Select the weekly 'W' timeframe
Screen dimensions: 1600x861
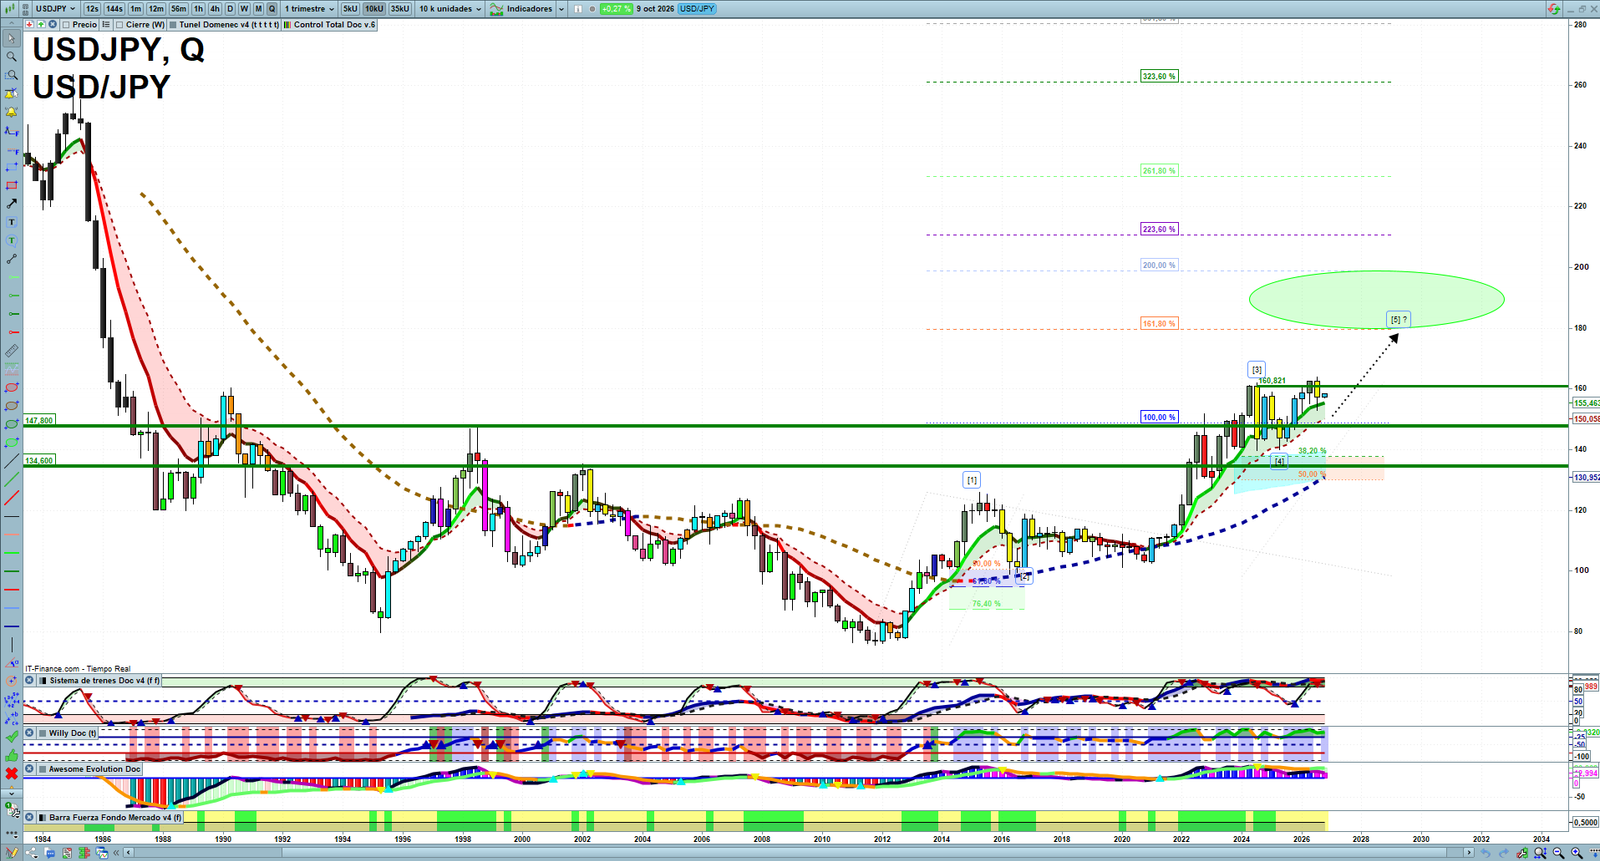pyautogui.click(x=244, y=9)
